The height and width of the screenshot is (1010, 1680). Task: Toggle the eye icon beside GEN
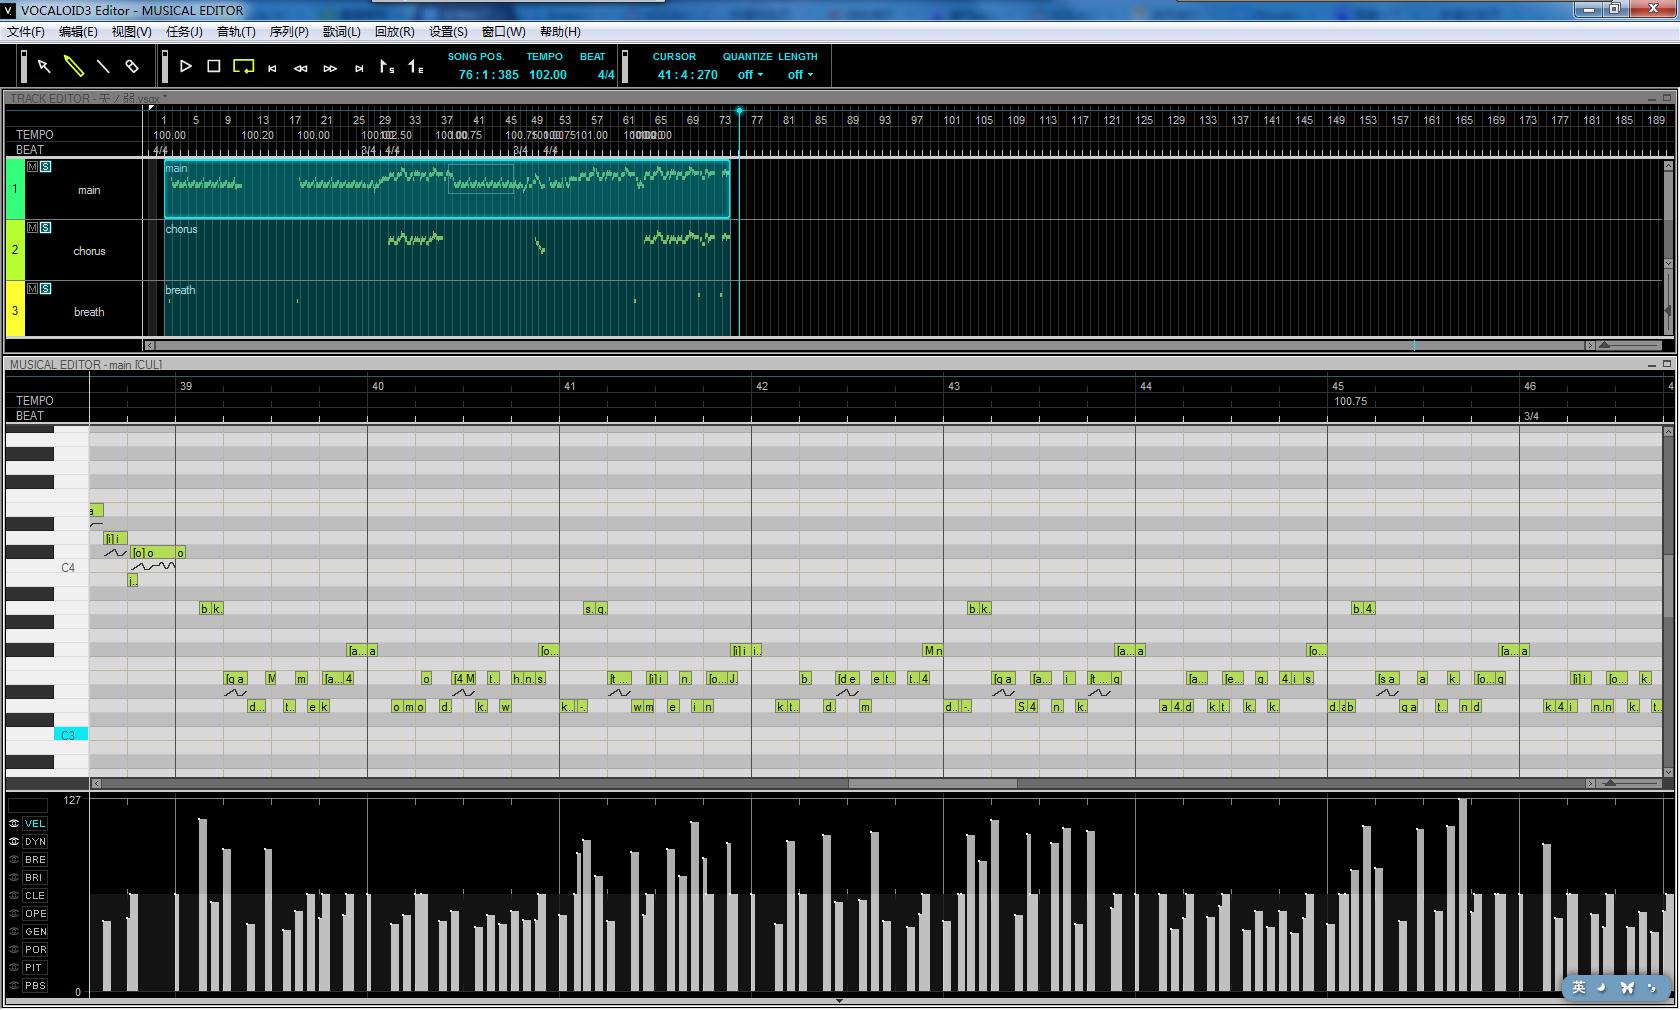point(14,932)
